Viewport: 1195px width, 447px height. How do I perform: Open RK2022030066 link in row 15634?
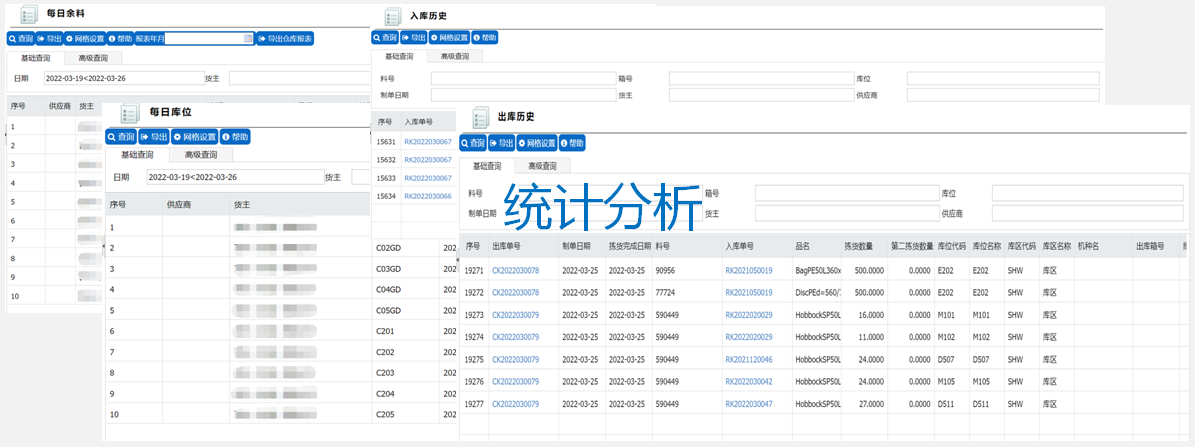(x=428, y=196)
